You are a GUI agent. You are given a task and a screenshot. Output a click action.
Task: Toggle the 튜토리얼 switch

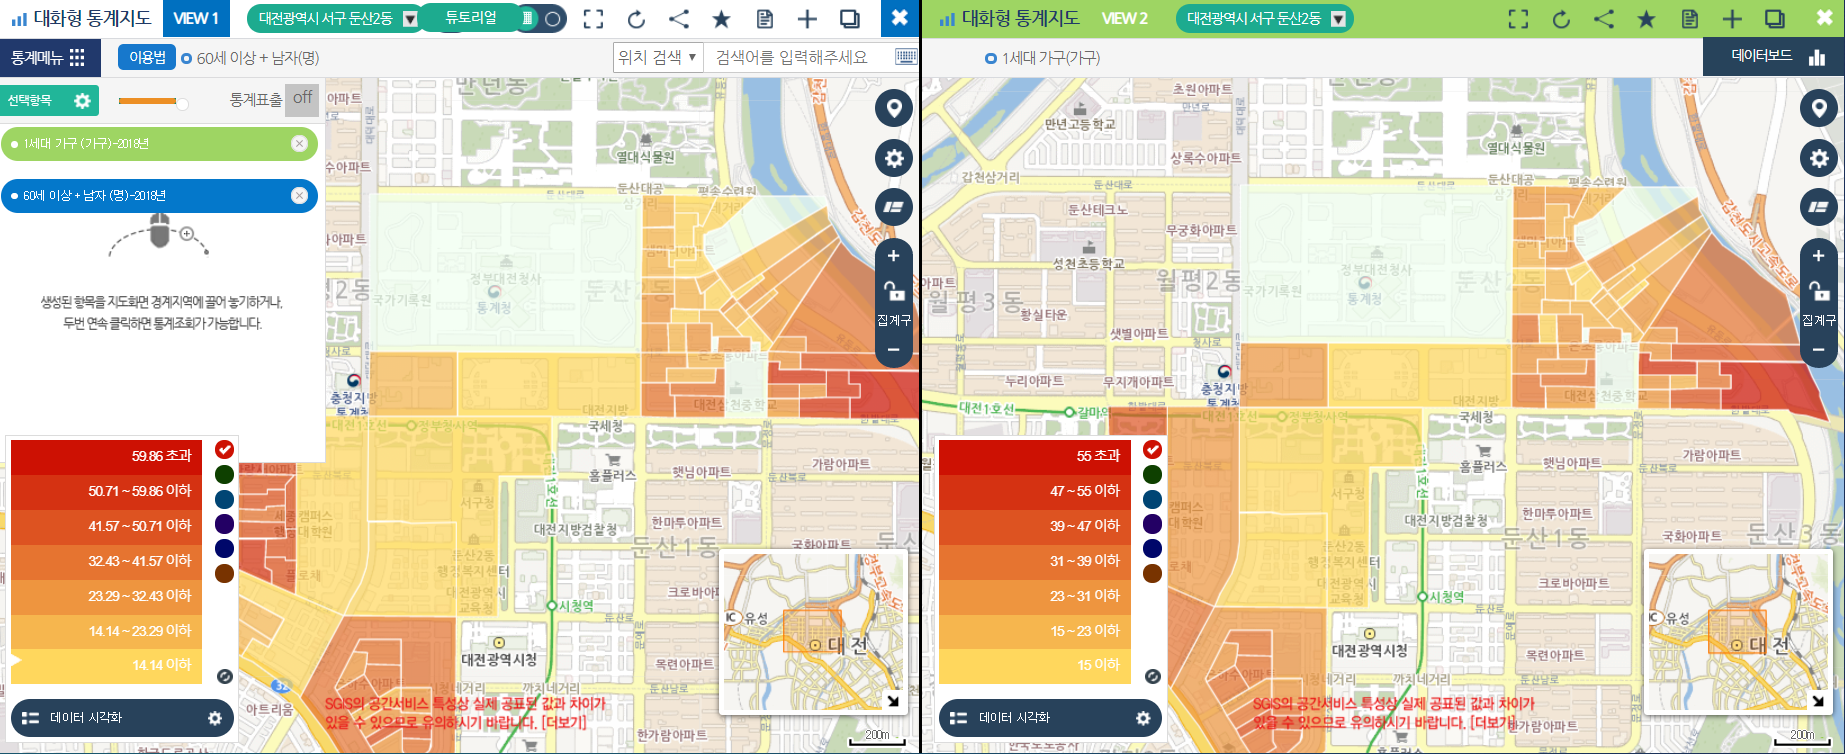[x=540, y=19]
